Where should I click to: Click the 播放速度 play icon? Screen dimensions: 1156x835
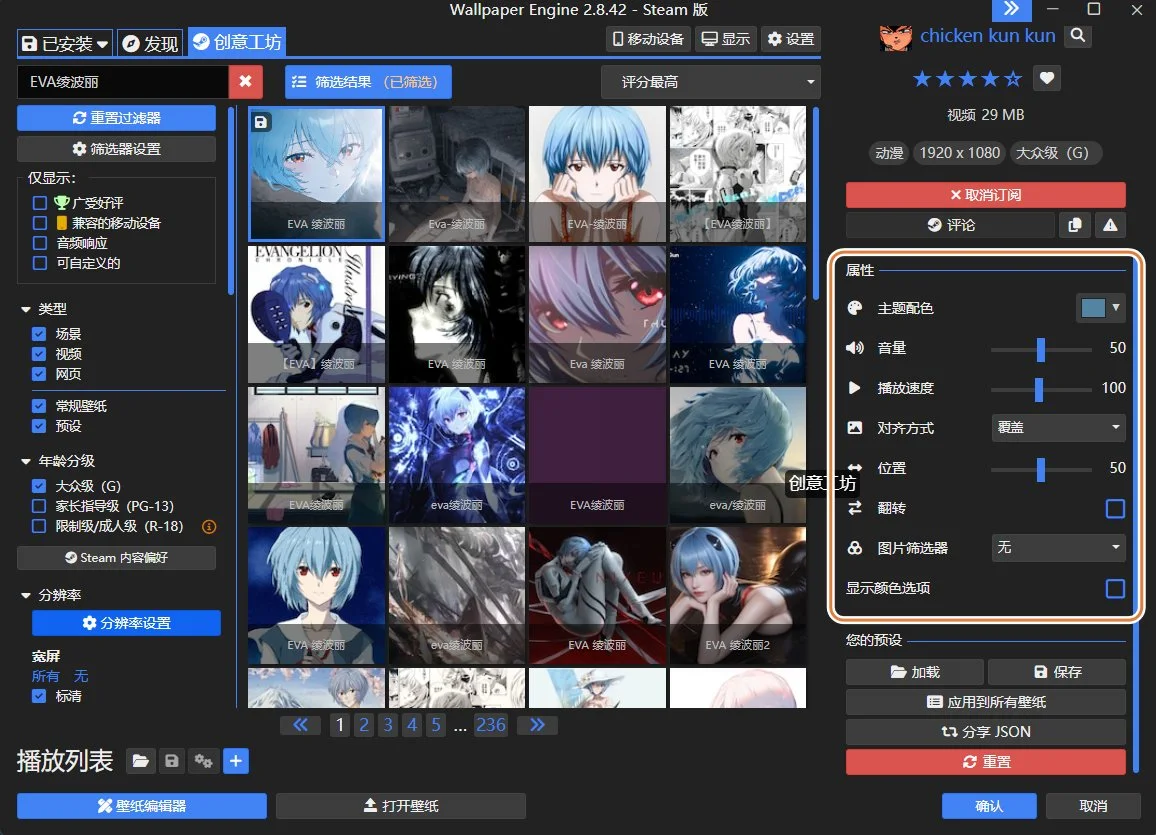(x=854, y=388)
